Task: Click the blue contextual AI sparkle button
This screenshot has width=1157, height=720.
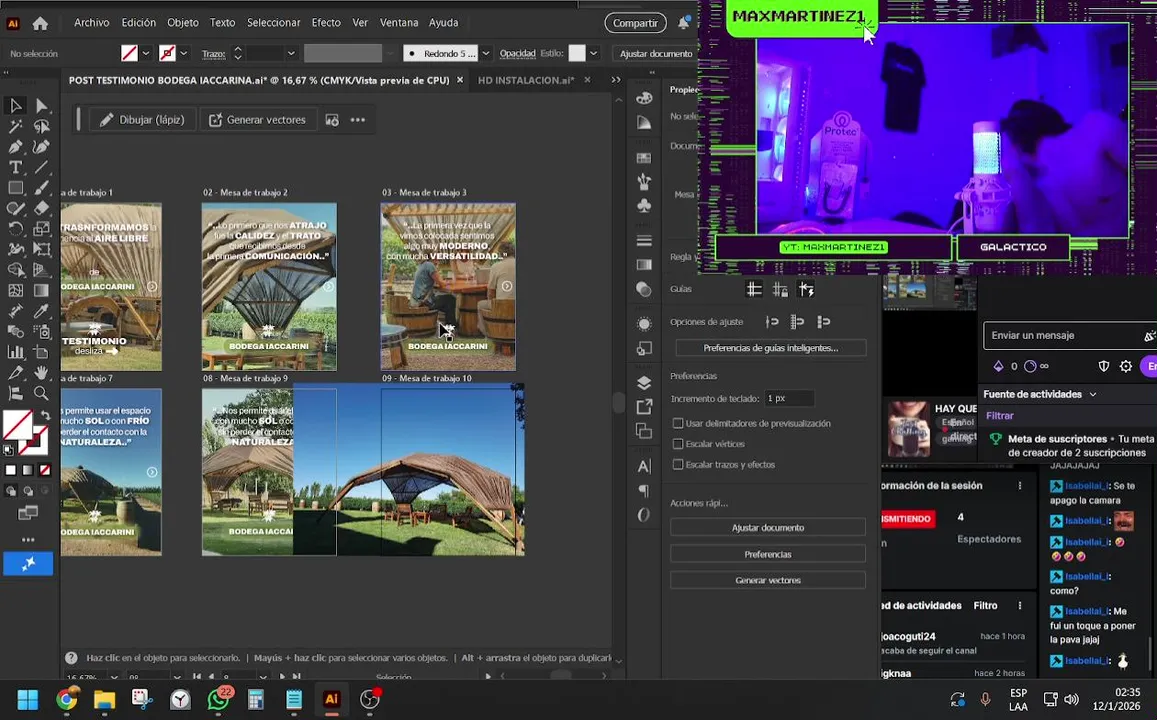Action: 28,564
